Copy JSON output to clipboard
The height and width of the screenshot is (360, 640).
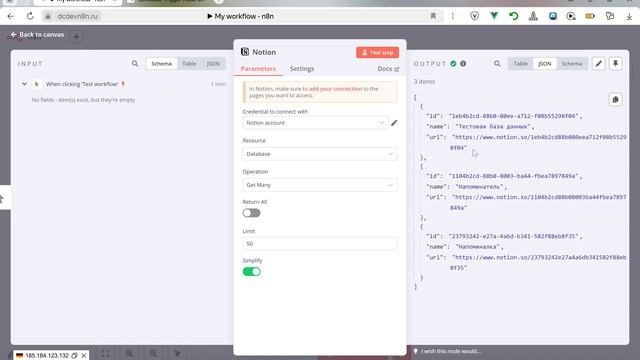(616, 100)
